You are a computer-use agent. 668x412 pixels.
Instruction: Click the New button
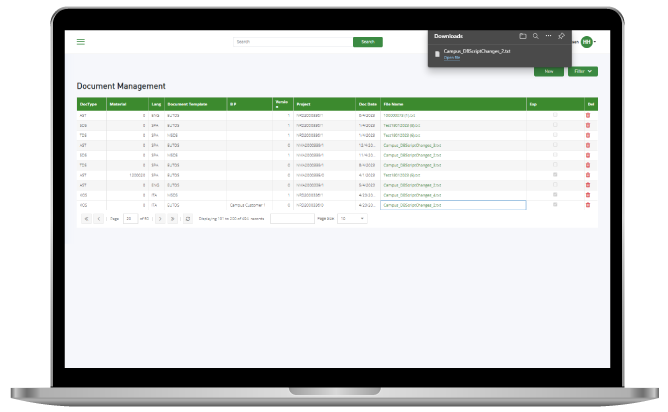tap(548, 71)
